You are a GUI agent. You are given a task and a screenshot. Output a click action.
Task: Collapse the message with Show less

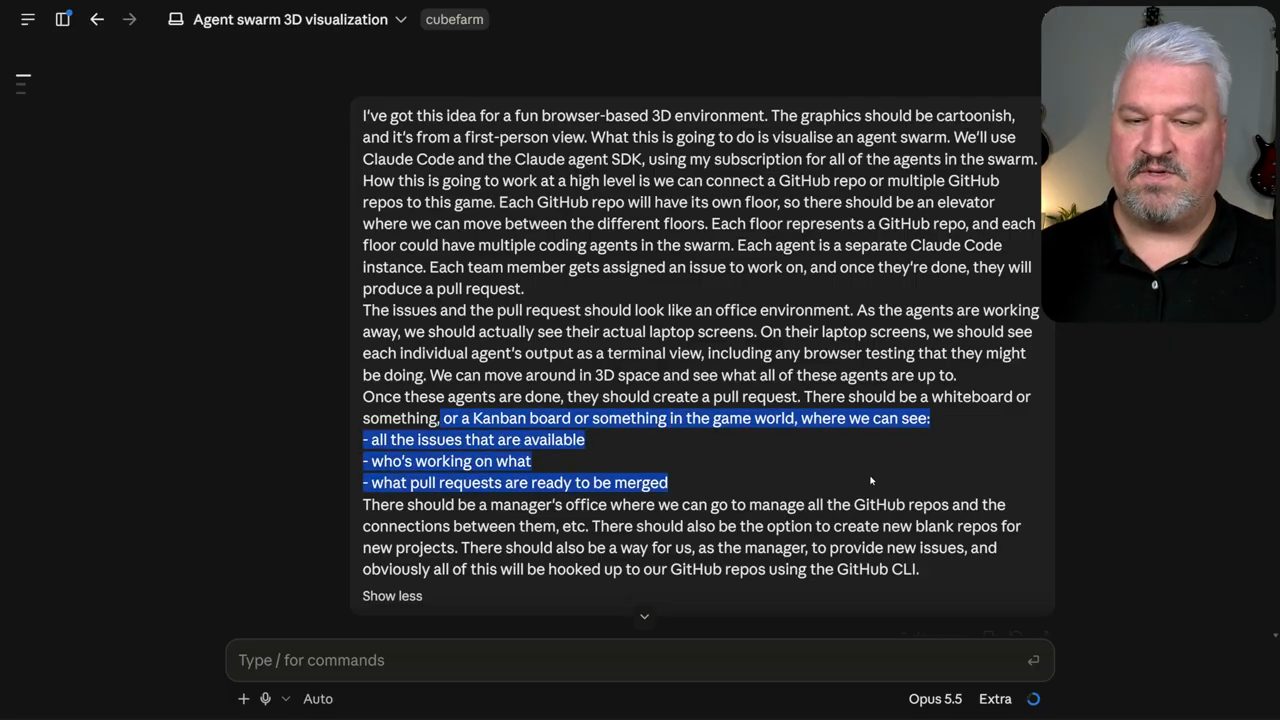tap(392, 596)
